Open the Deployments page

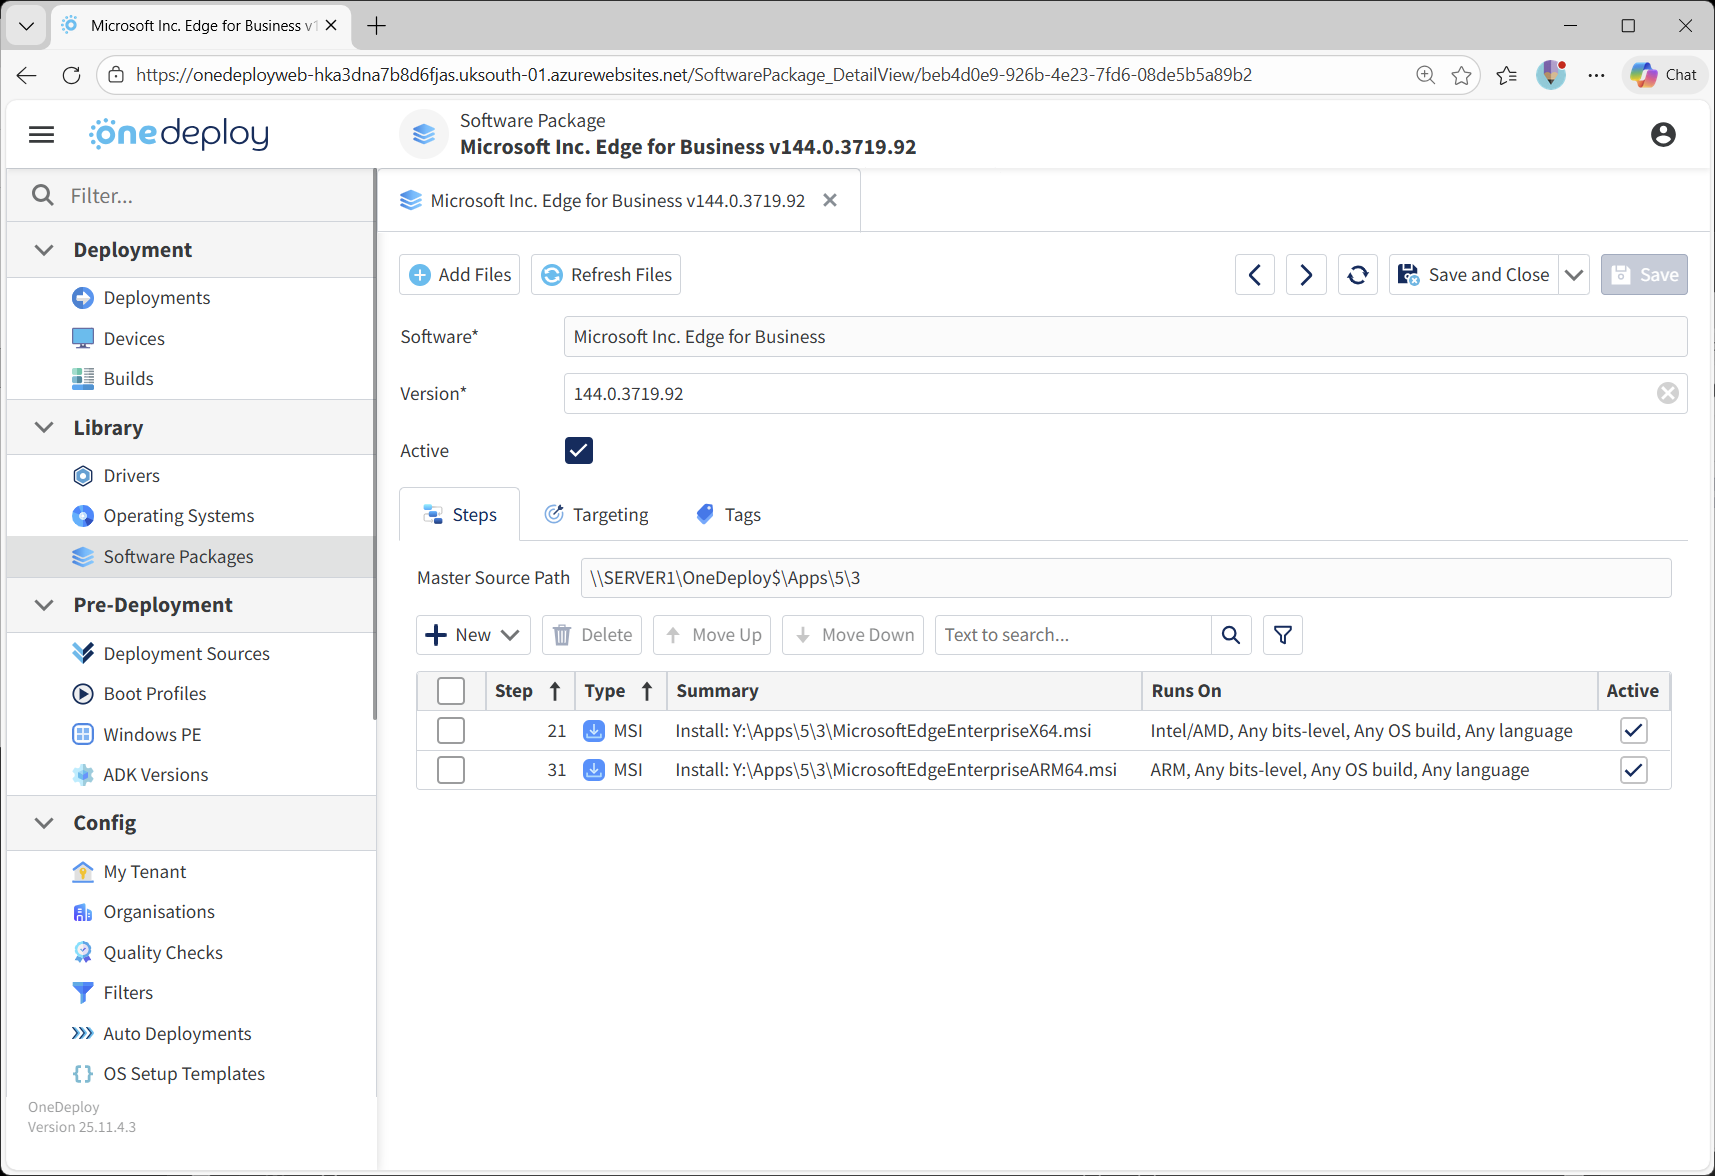(x=156, y=297)
